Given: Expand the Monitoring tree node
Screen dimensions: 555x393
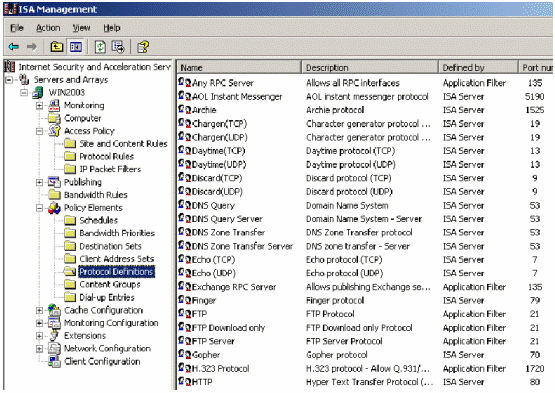Looking at the screenshot, I should tap(40, 106).
